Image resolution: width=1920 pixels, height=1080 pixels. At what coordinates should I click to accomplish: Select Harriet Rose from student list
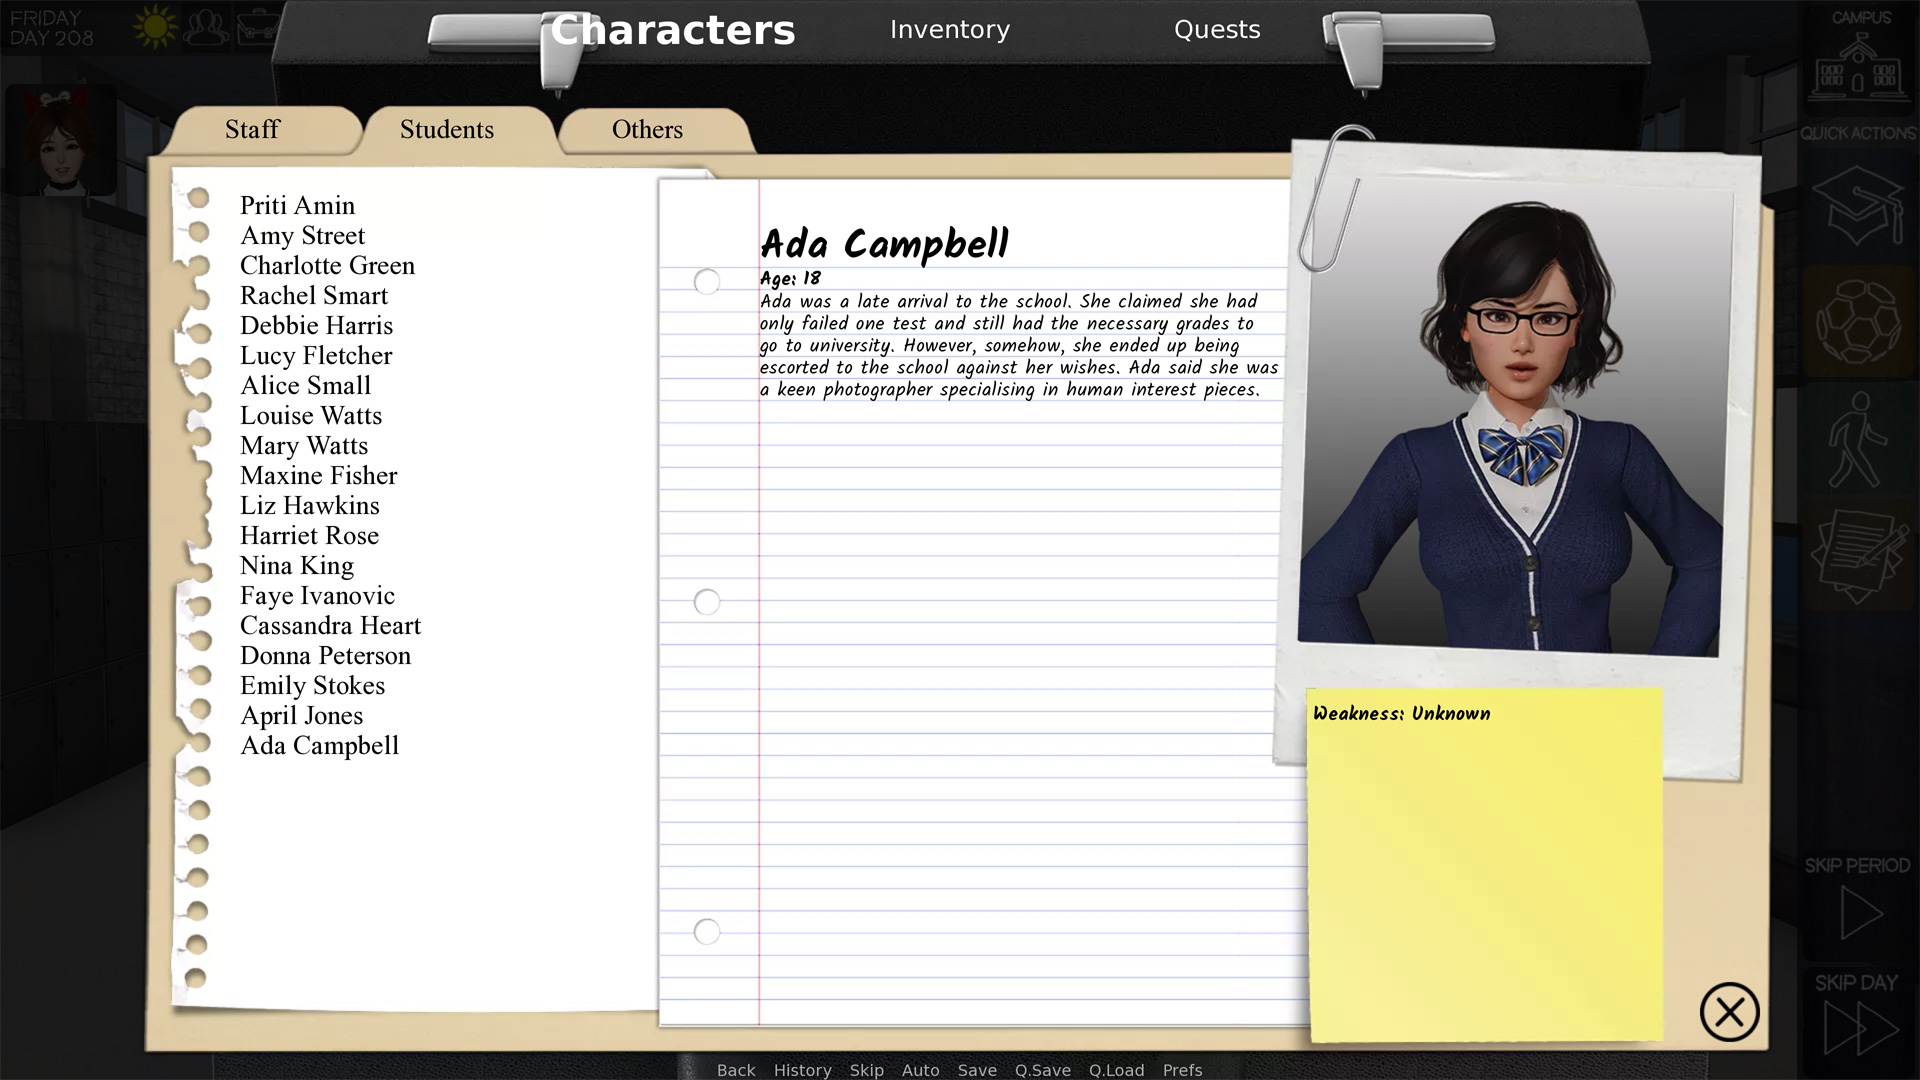tap(309, 536)
